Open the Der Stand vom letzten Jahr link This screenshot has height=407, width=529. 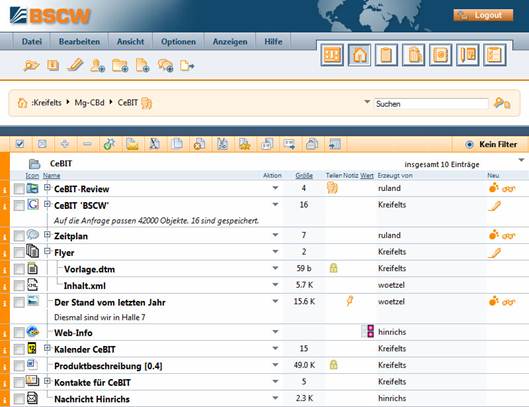pyautogui.click(x=110, y=302)
